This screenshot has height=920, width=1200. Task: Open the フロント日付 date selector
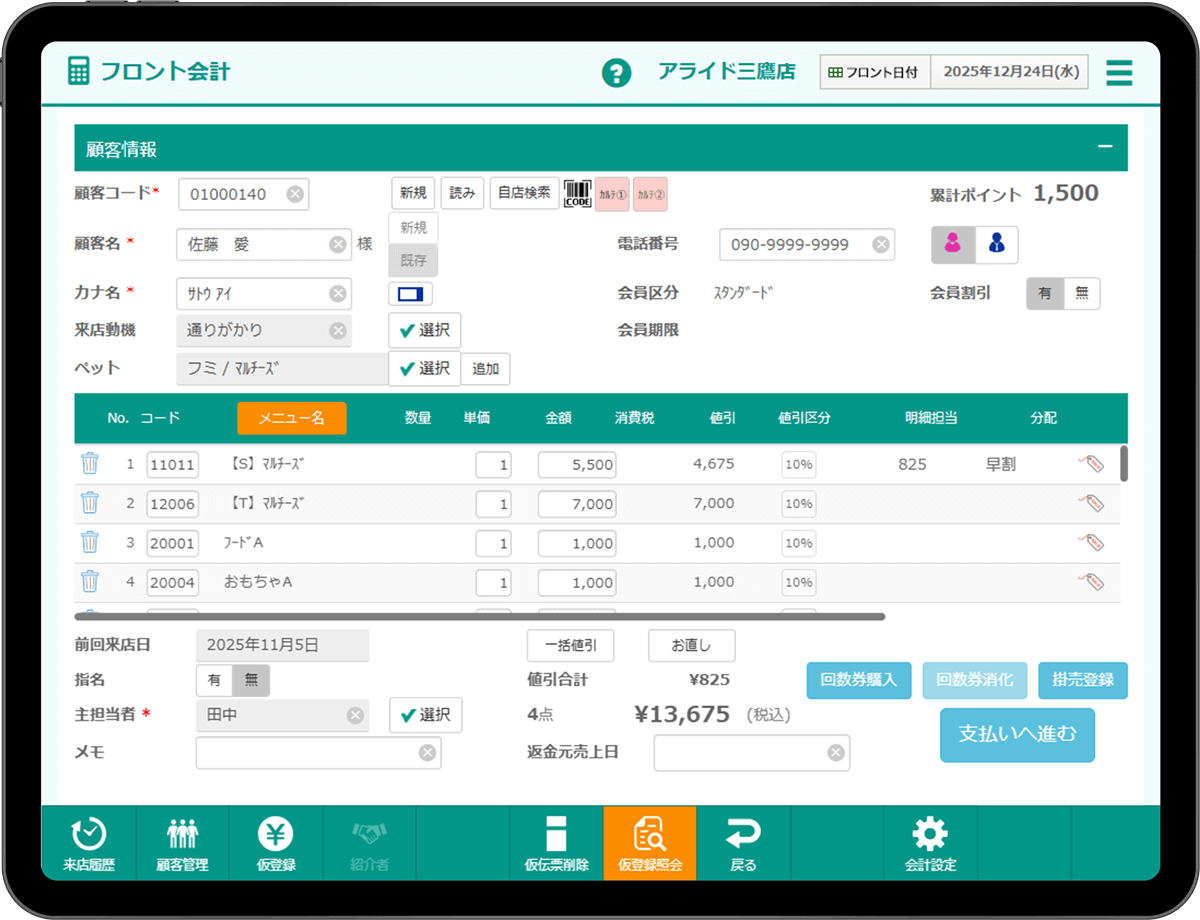(x=875, y=72)
